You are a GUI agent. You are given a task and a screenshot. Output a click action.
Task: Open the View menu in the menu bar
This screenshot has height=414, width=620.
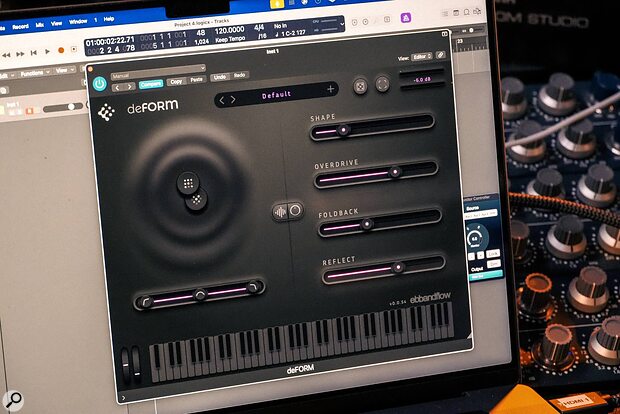point(56,23)
